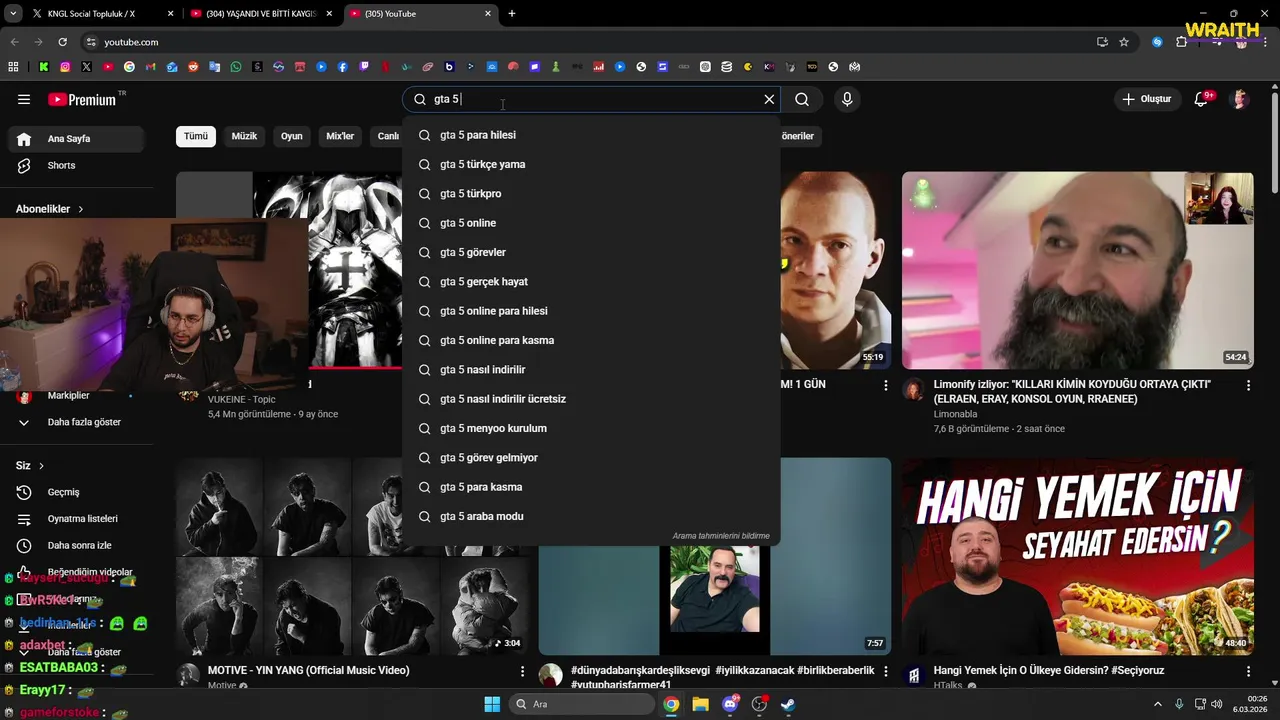Viewport: 1280px width, 720px height.
Task: Open the Instagram bookmark
Action: click(65, 67)
